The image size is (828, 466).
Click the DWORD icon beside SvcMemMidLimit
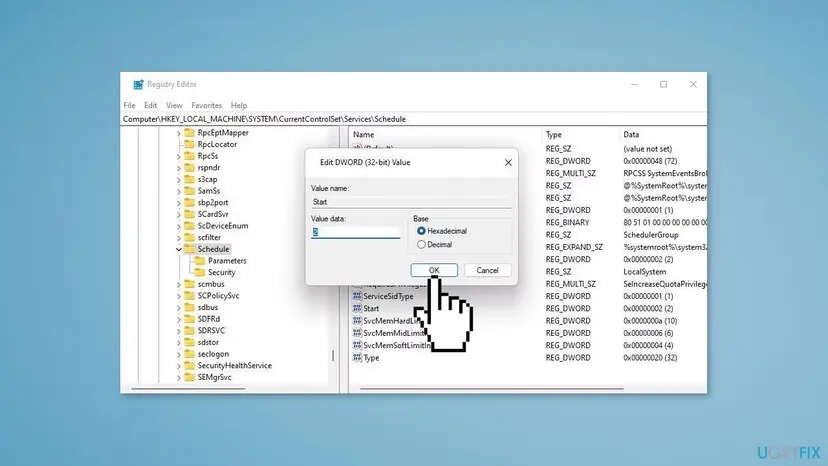click(357, 333)
